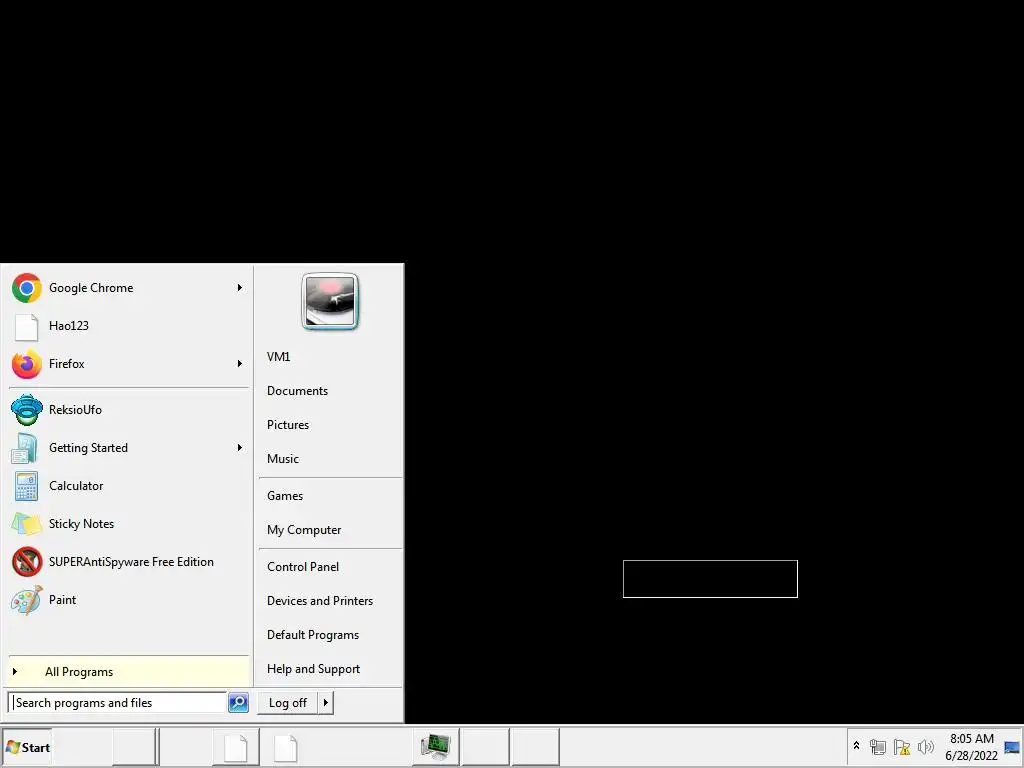This screenshot has height=768, width=1024.
Task: Open the second blank document taskbar icon
Action: (285, 747)
